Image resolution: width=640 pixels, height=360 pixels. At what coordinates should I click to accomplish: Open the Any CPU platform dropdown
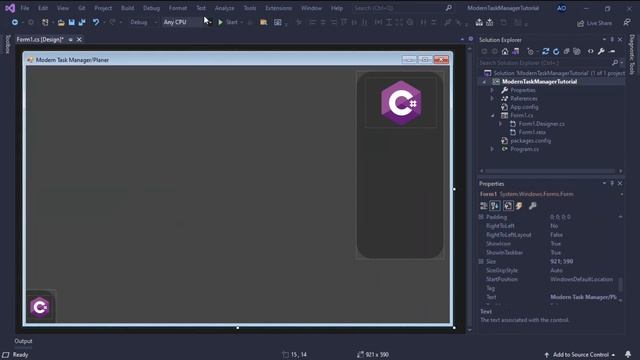[x=187, y=22]
